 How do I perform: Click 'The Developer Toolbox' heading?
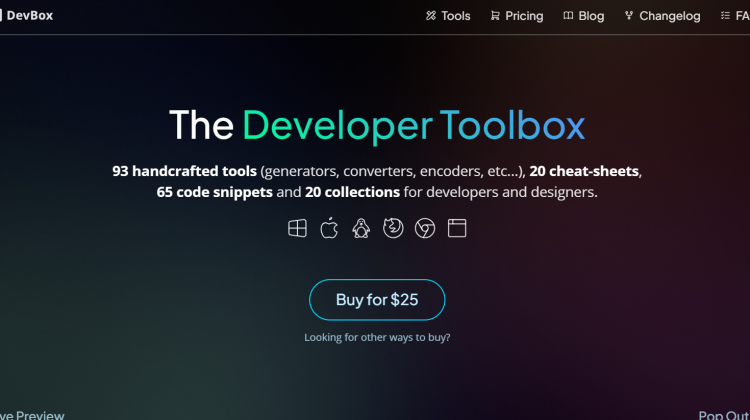(377, 125)
